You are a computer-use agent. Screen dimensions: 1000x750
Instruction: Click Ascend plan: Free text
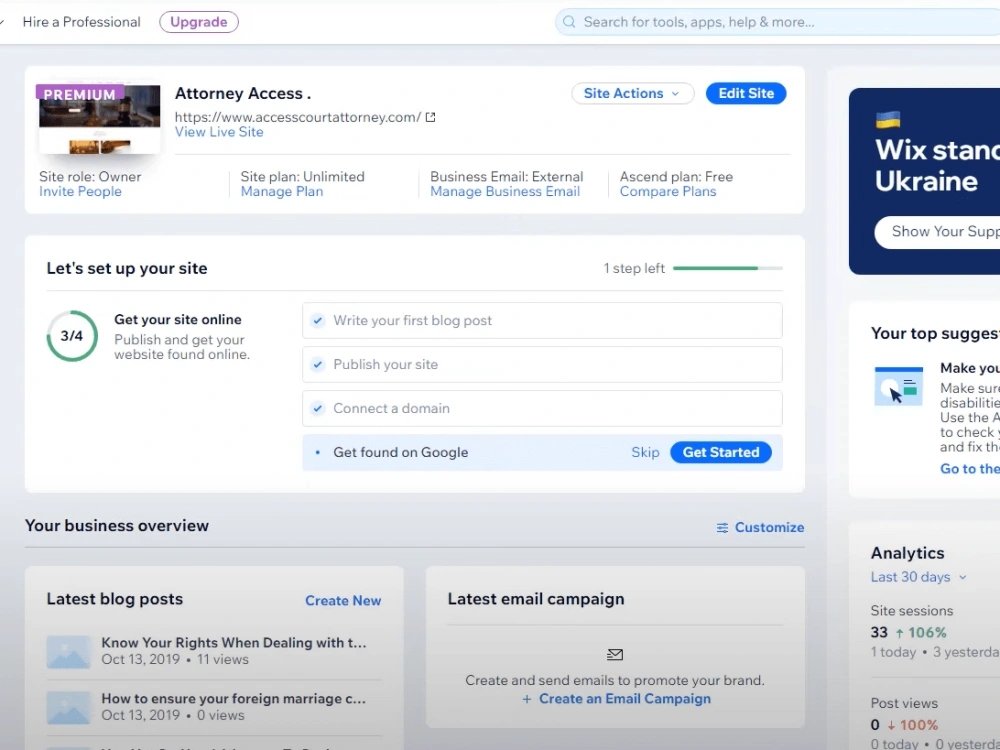[x=676, y=177]
